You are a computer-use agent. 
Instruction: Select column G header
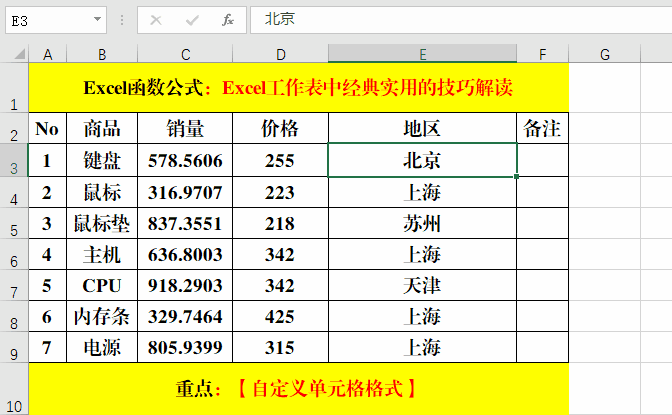point(605,54)
